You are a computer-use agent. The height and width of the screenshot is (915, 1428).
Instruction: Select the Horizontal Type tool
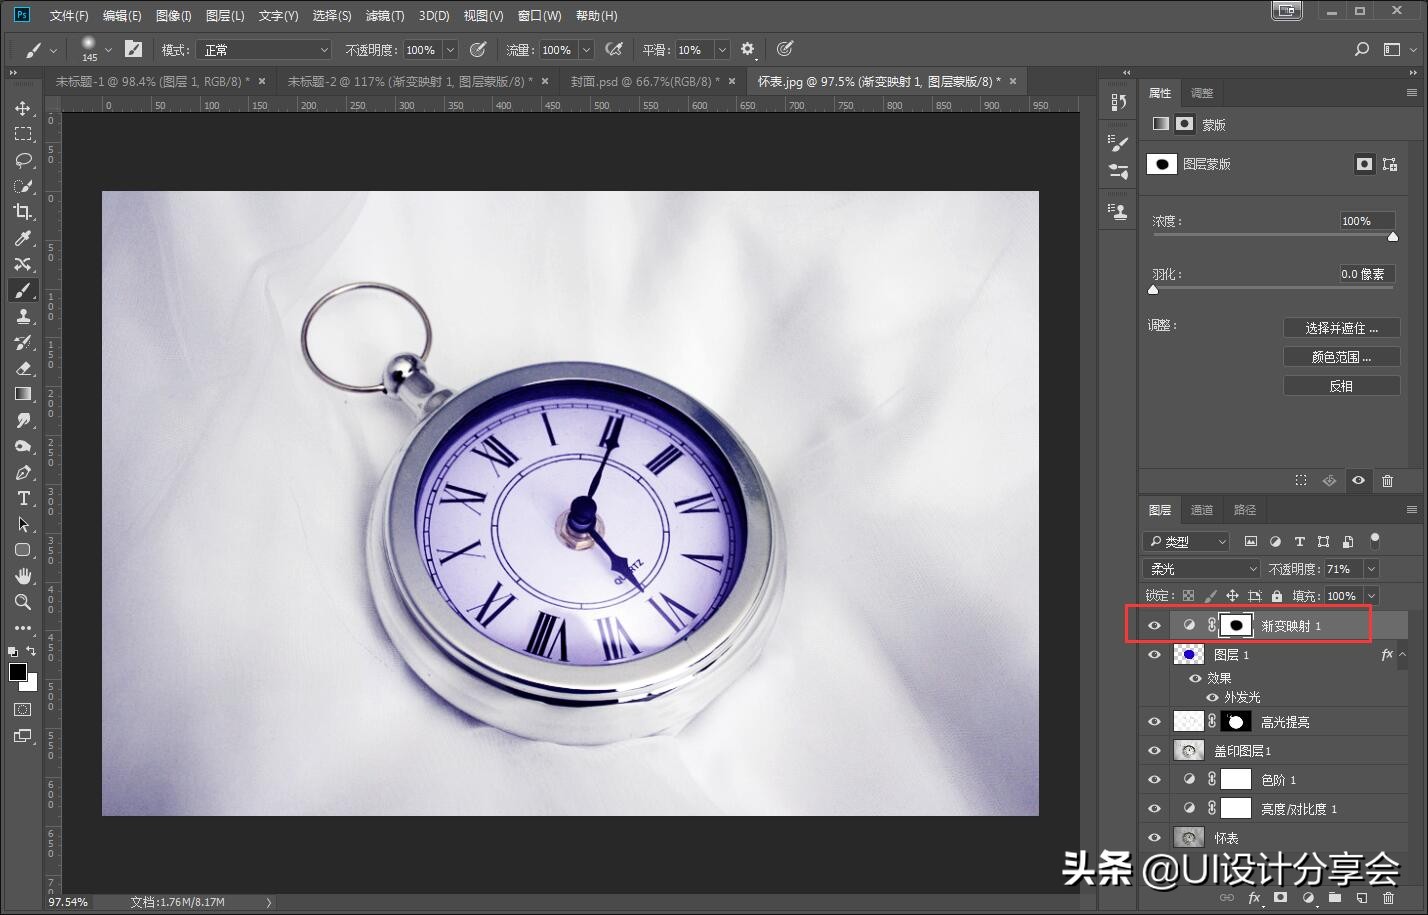[22, 498]
